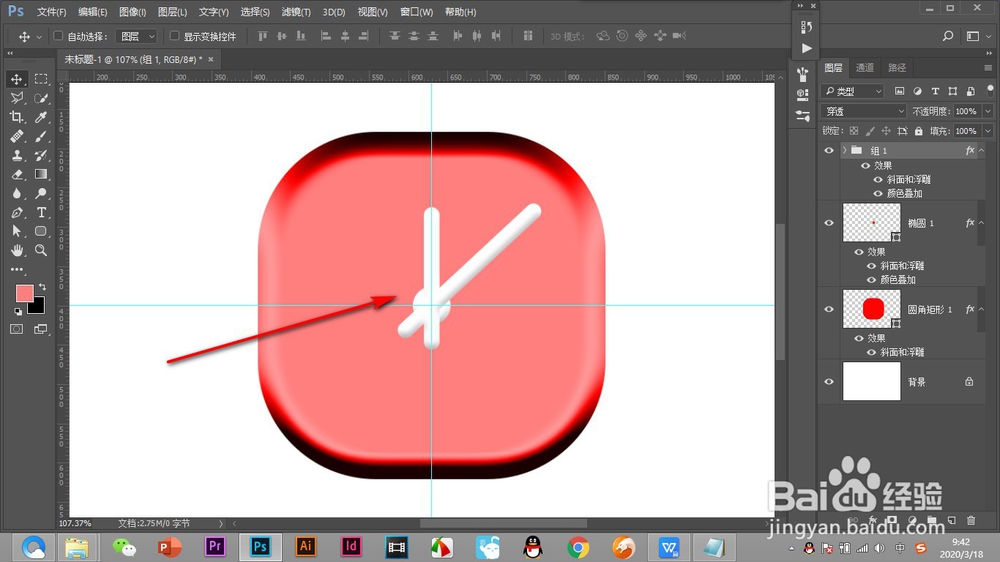Select the History Brush tool
Screen dimensions: 1000x562
click(41, 155)
